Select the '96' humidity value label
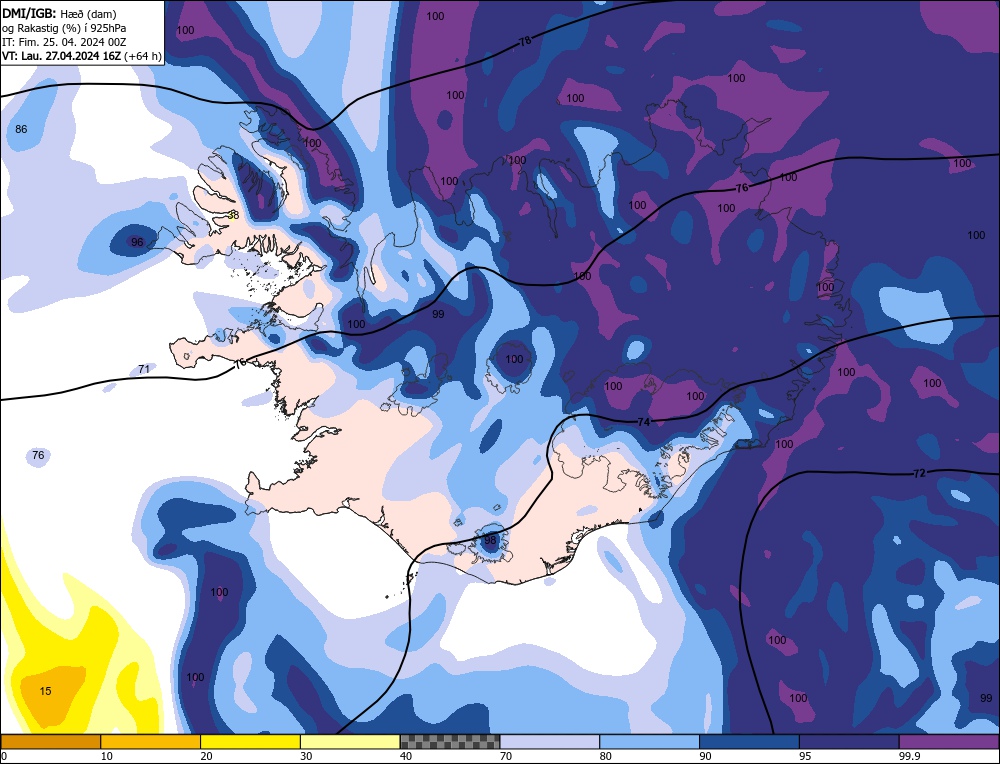The image size is (1000, 764). pos(137,242)
